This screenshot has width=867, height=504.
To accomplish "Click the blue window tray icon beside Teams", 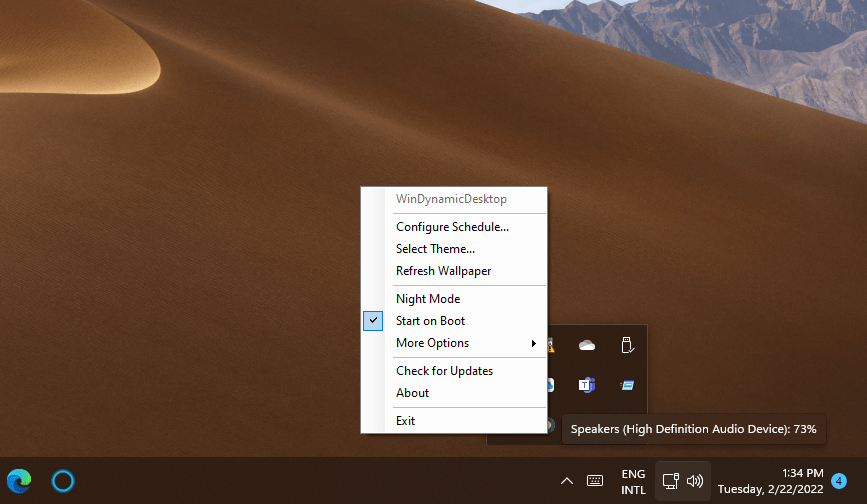I will (x=627, y=385).
